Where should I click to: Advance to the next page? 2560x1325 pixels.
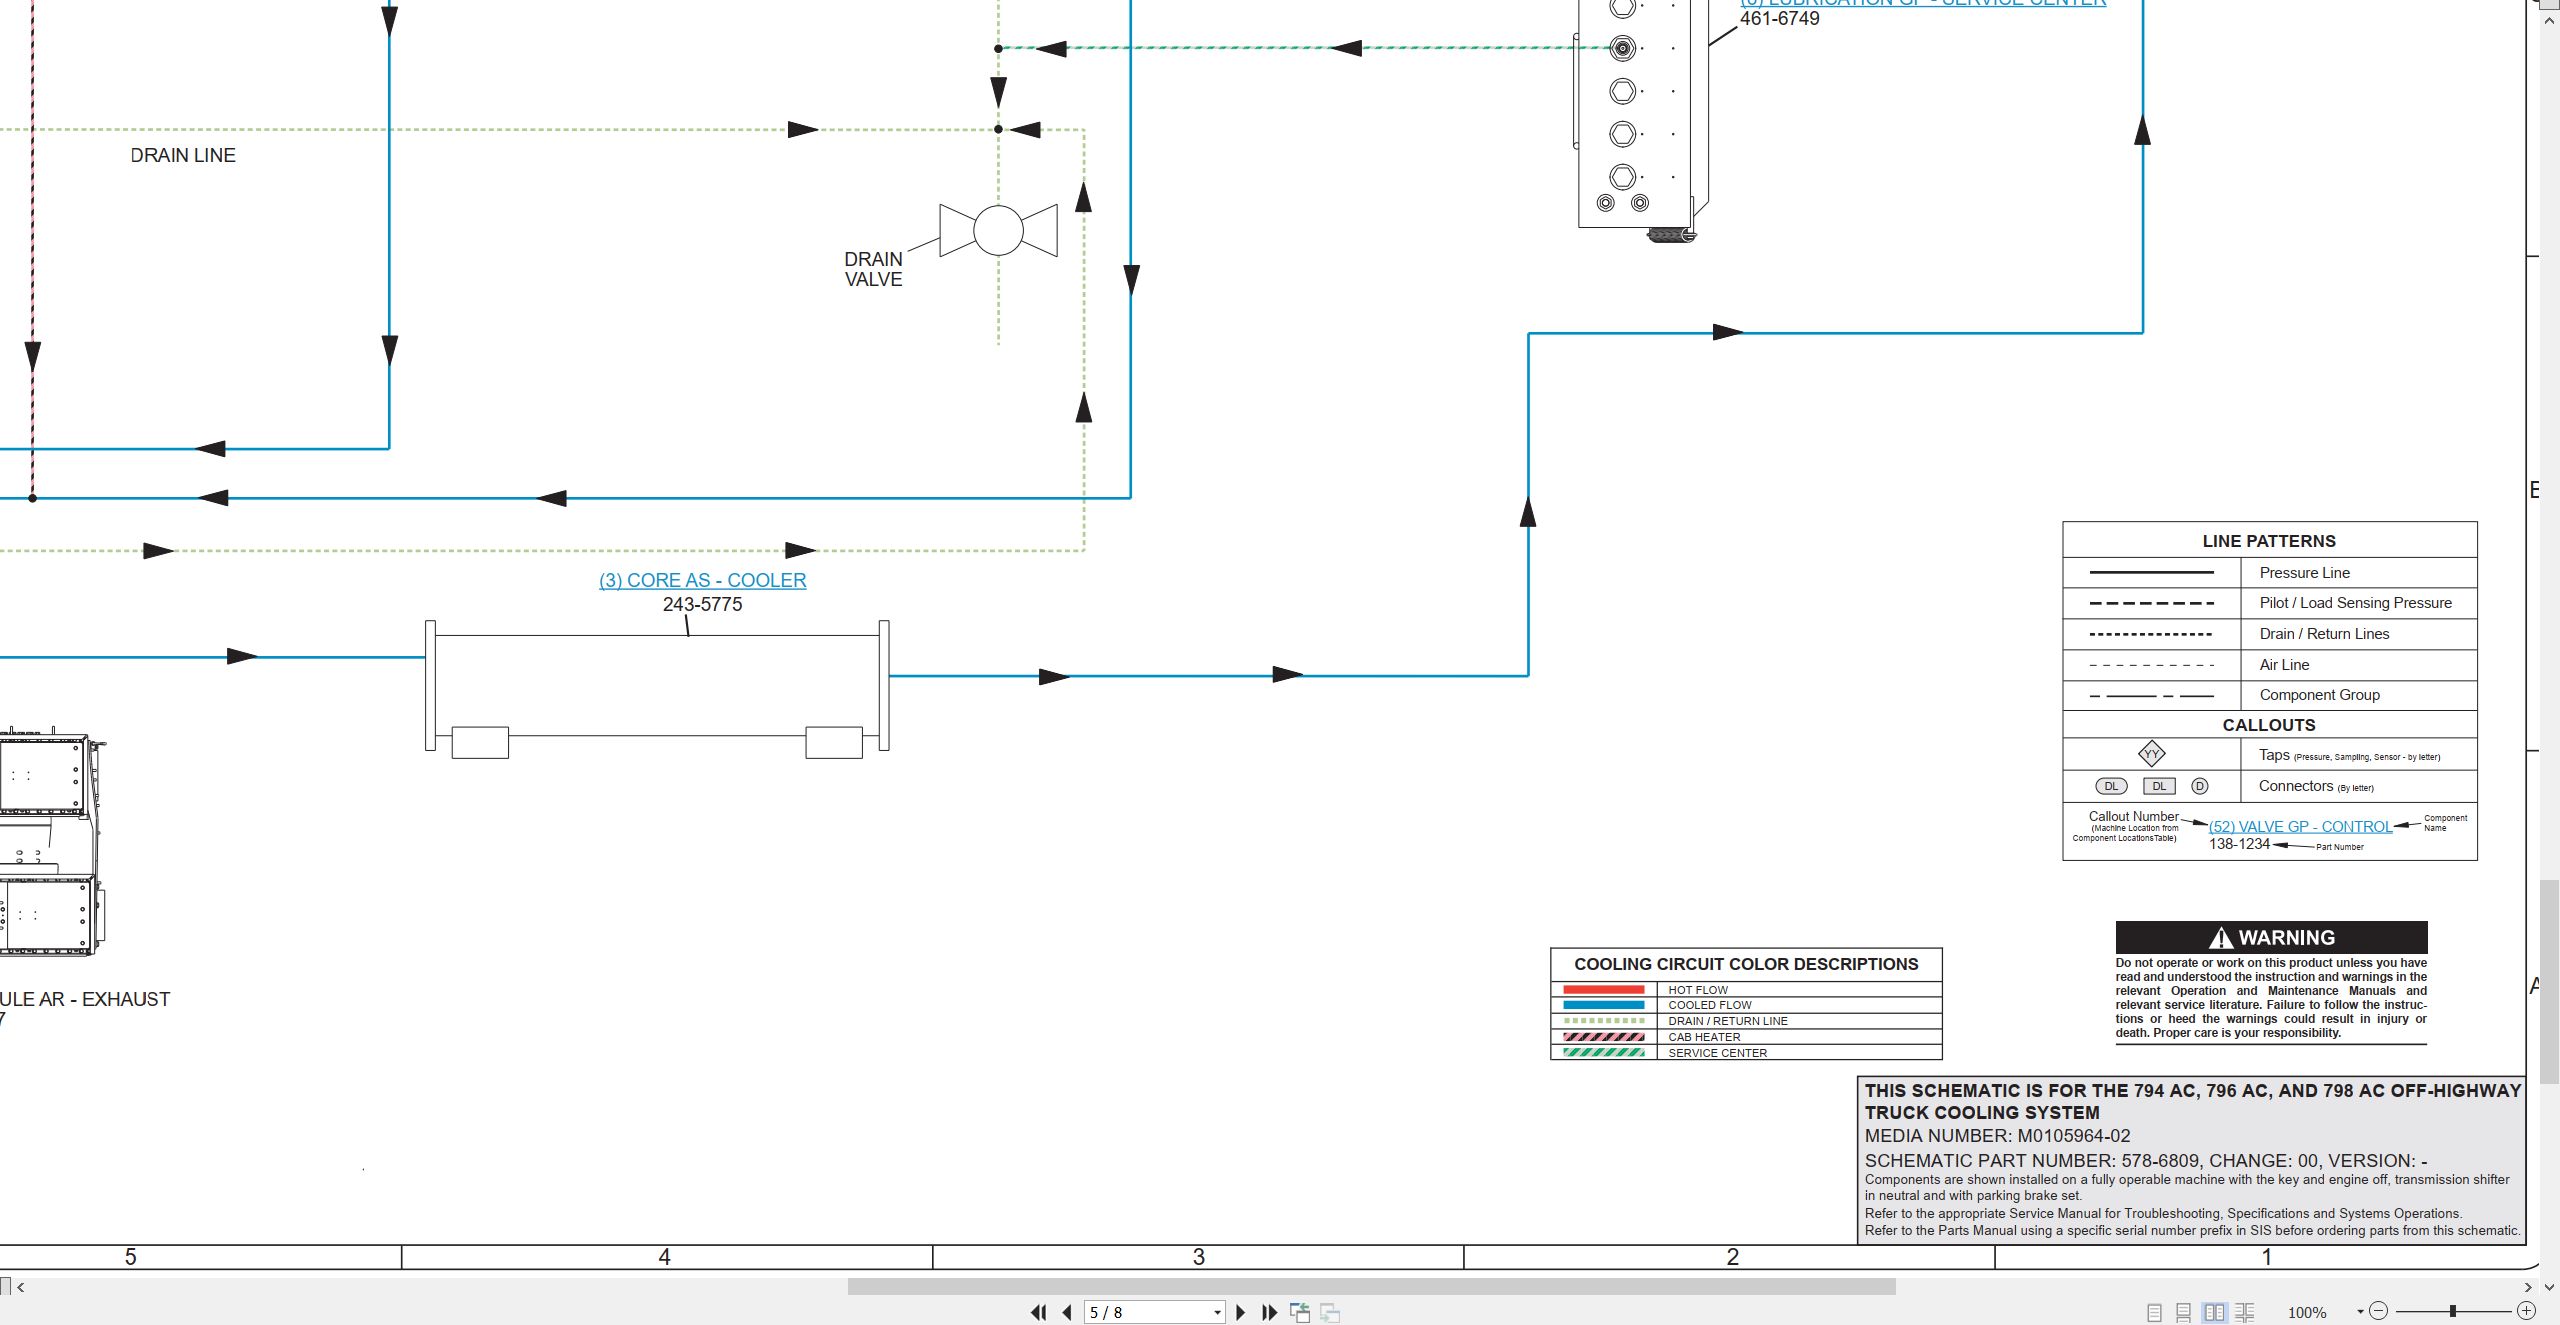click(x=1241, y=1312)
